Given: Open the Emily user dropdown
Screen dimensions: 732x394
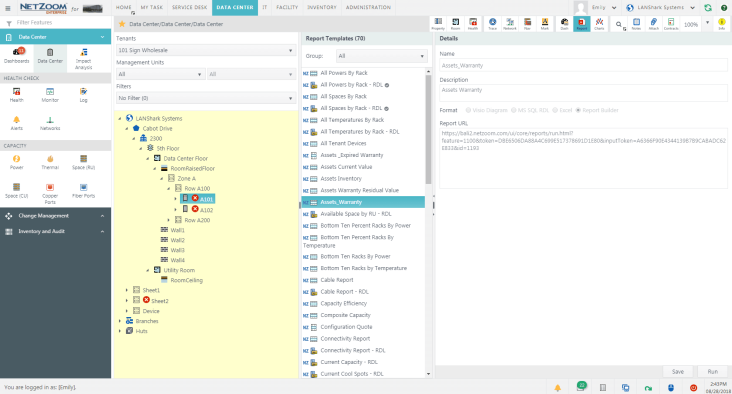Looking at the screenshot, I should tap(614, 7).
